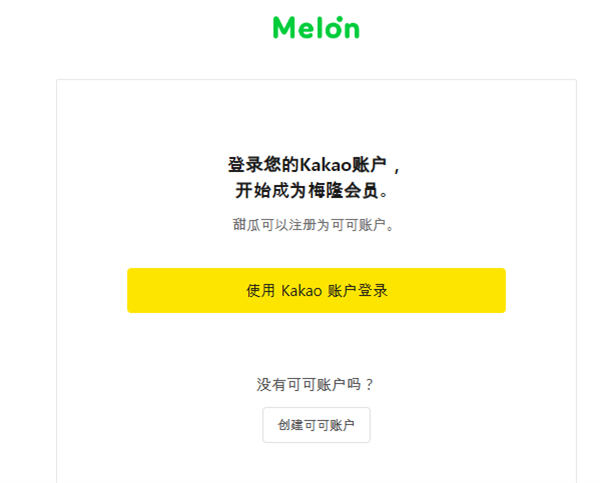The image size is (600, 483).
Task: Log in with the yellow Kakao button
Action: tap(316, 290)
